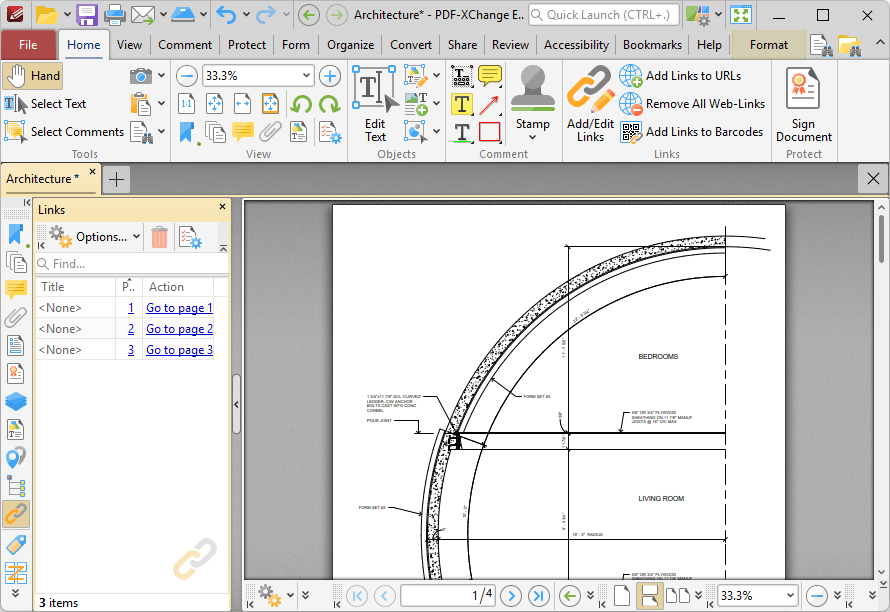
Task: Rotate the view counter-clockwise
Action: coord(301,104)
